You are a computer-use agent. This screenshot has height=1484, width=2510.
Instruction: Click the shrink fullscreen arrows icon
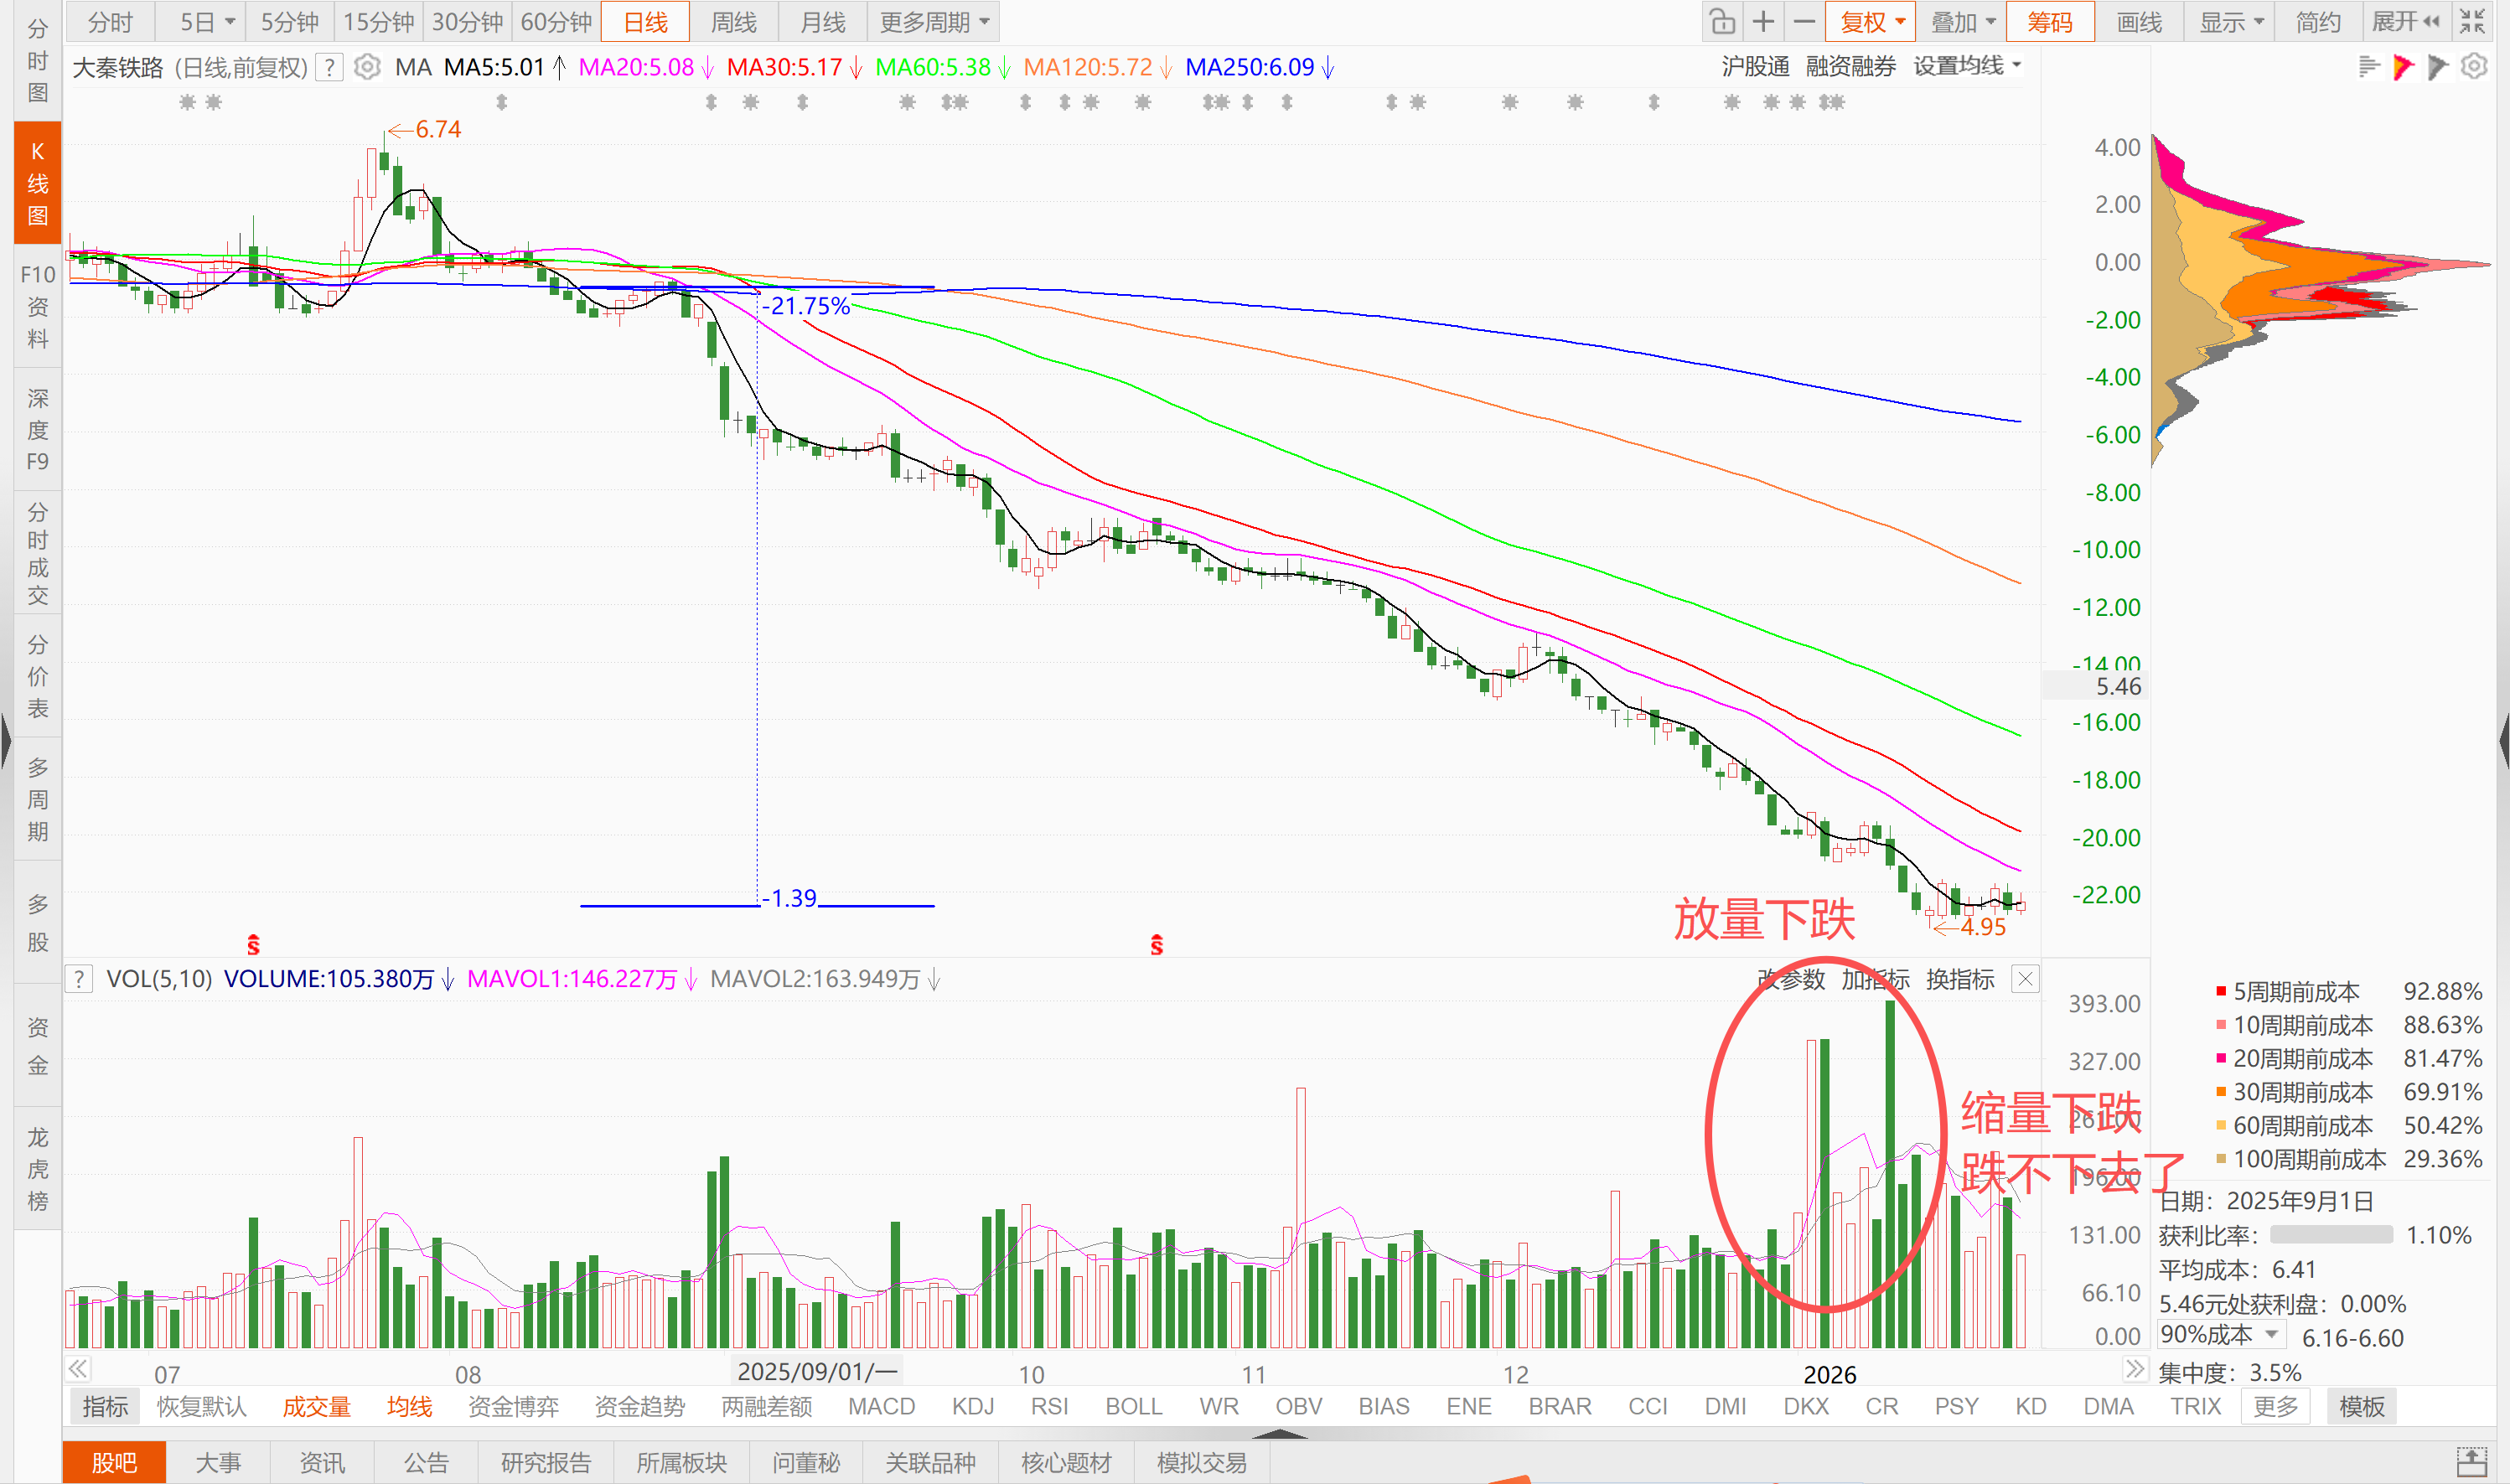2472,22
